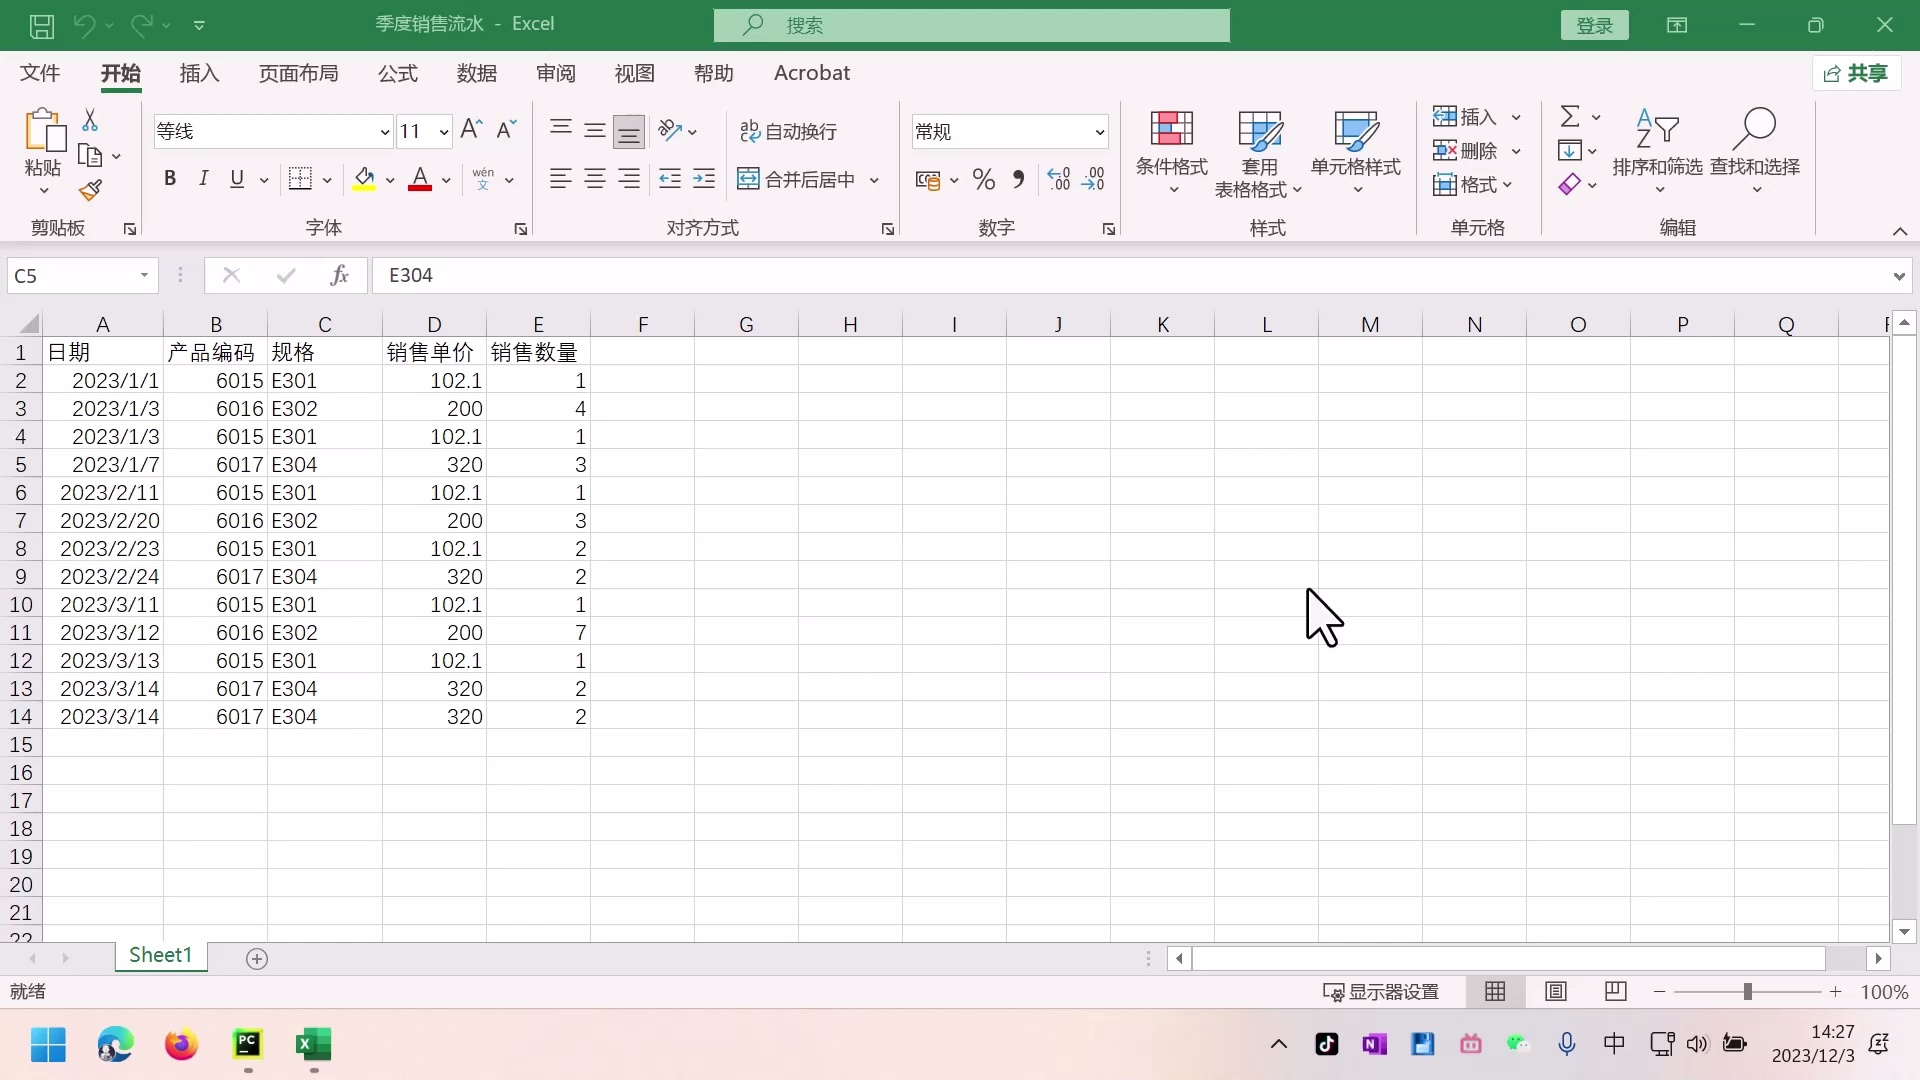Switch to the 插入 ribbon tab

pos(198,73)
